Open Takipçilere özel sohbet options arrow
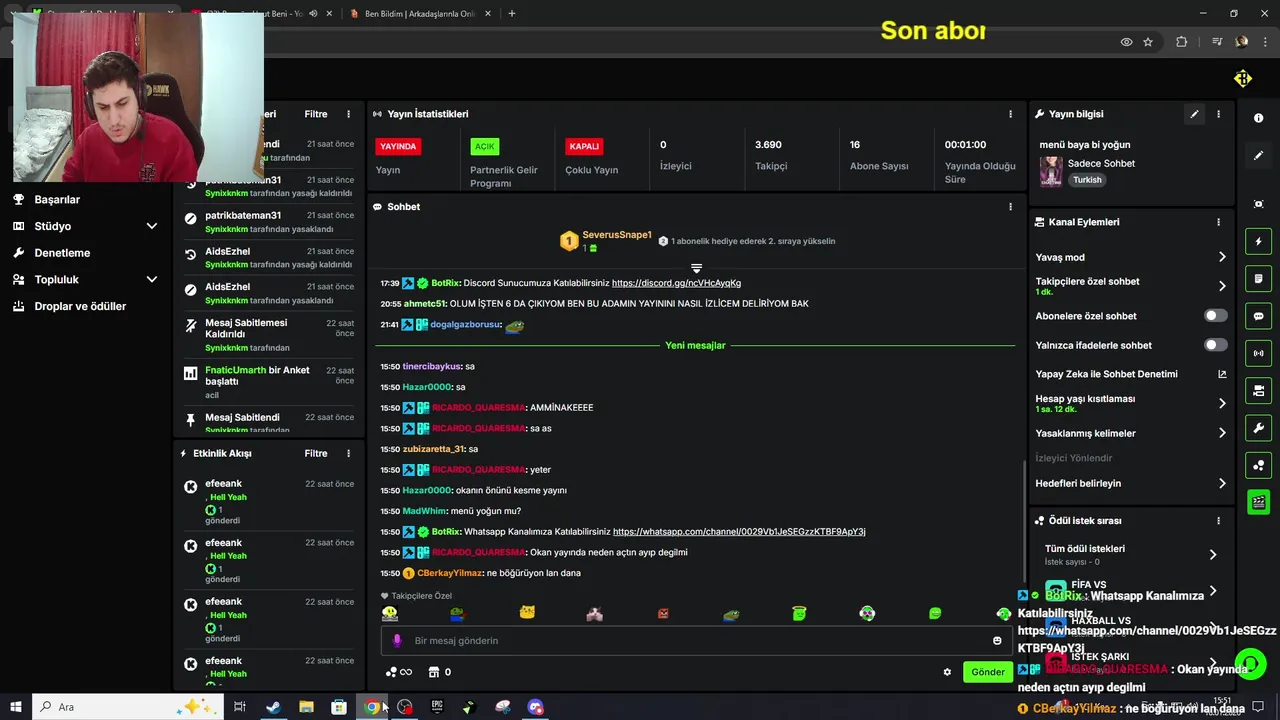Screen dimensions: 1280x720 (1221, 286)
